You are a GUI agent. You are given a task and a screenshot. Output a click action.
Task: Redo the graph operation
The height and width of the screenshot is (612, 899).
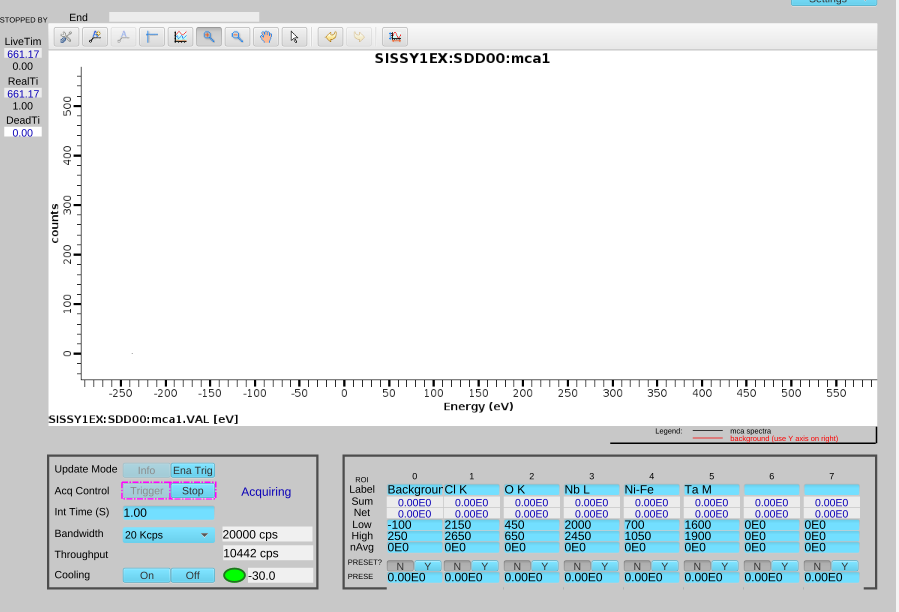pos(359,37)
